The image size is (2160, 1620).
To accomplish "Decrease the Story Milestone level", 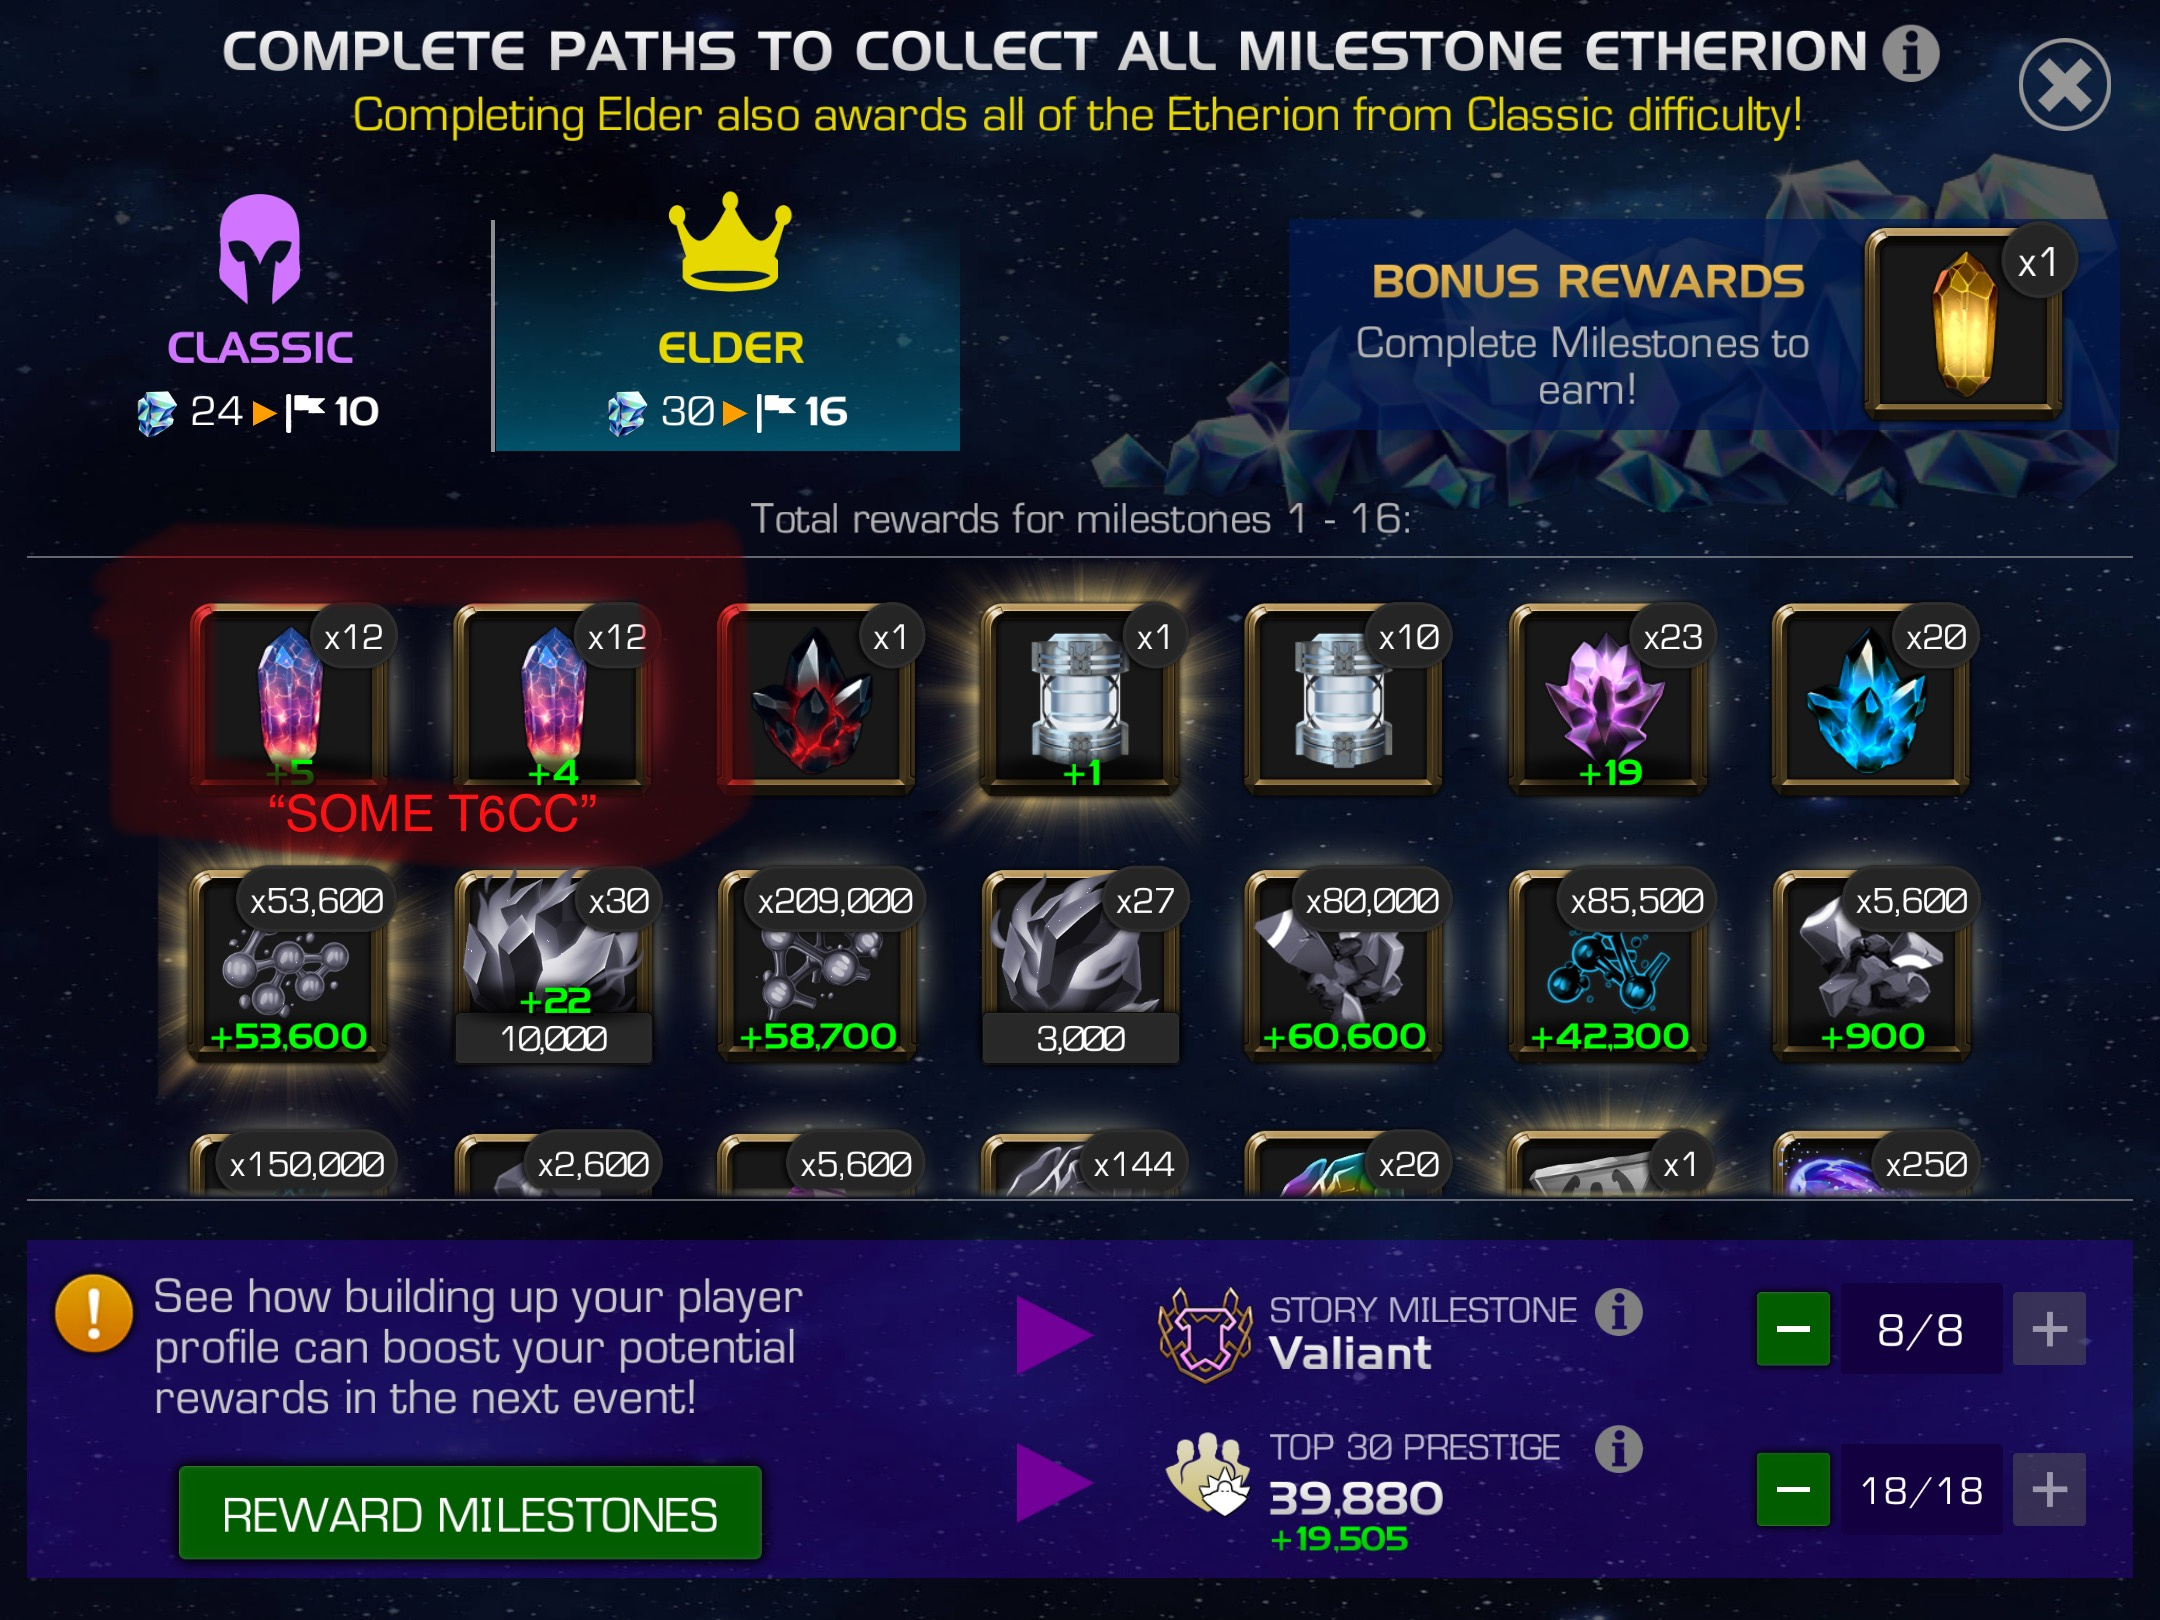I will (1793, 1329).
